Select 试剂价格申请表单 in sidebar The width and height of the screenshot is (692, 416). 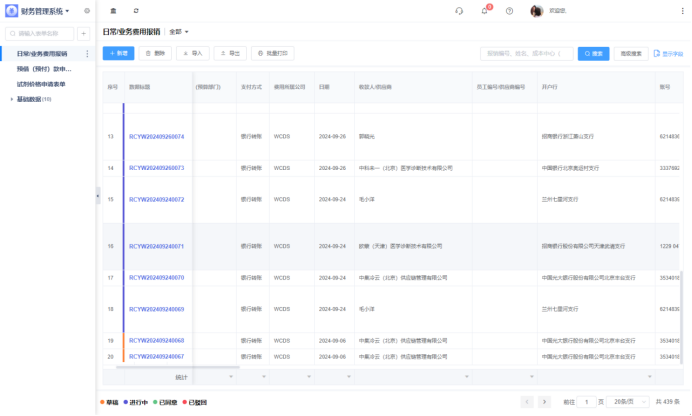[x=41, y=84]
